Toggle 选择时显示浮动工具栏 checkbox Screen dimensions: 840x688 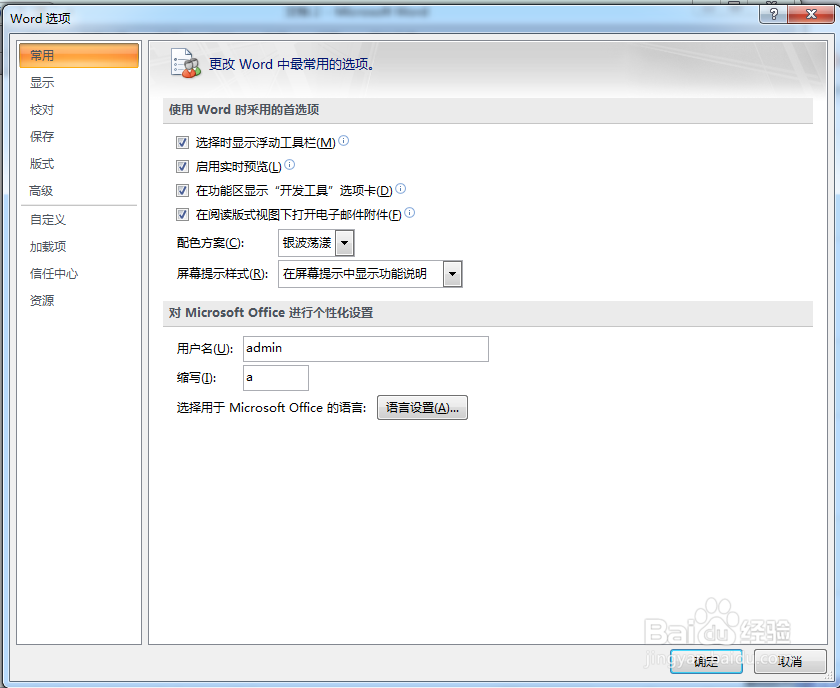(182, 143)
